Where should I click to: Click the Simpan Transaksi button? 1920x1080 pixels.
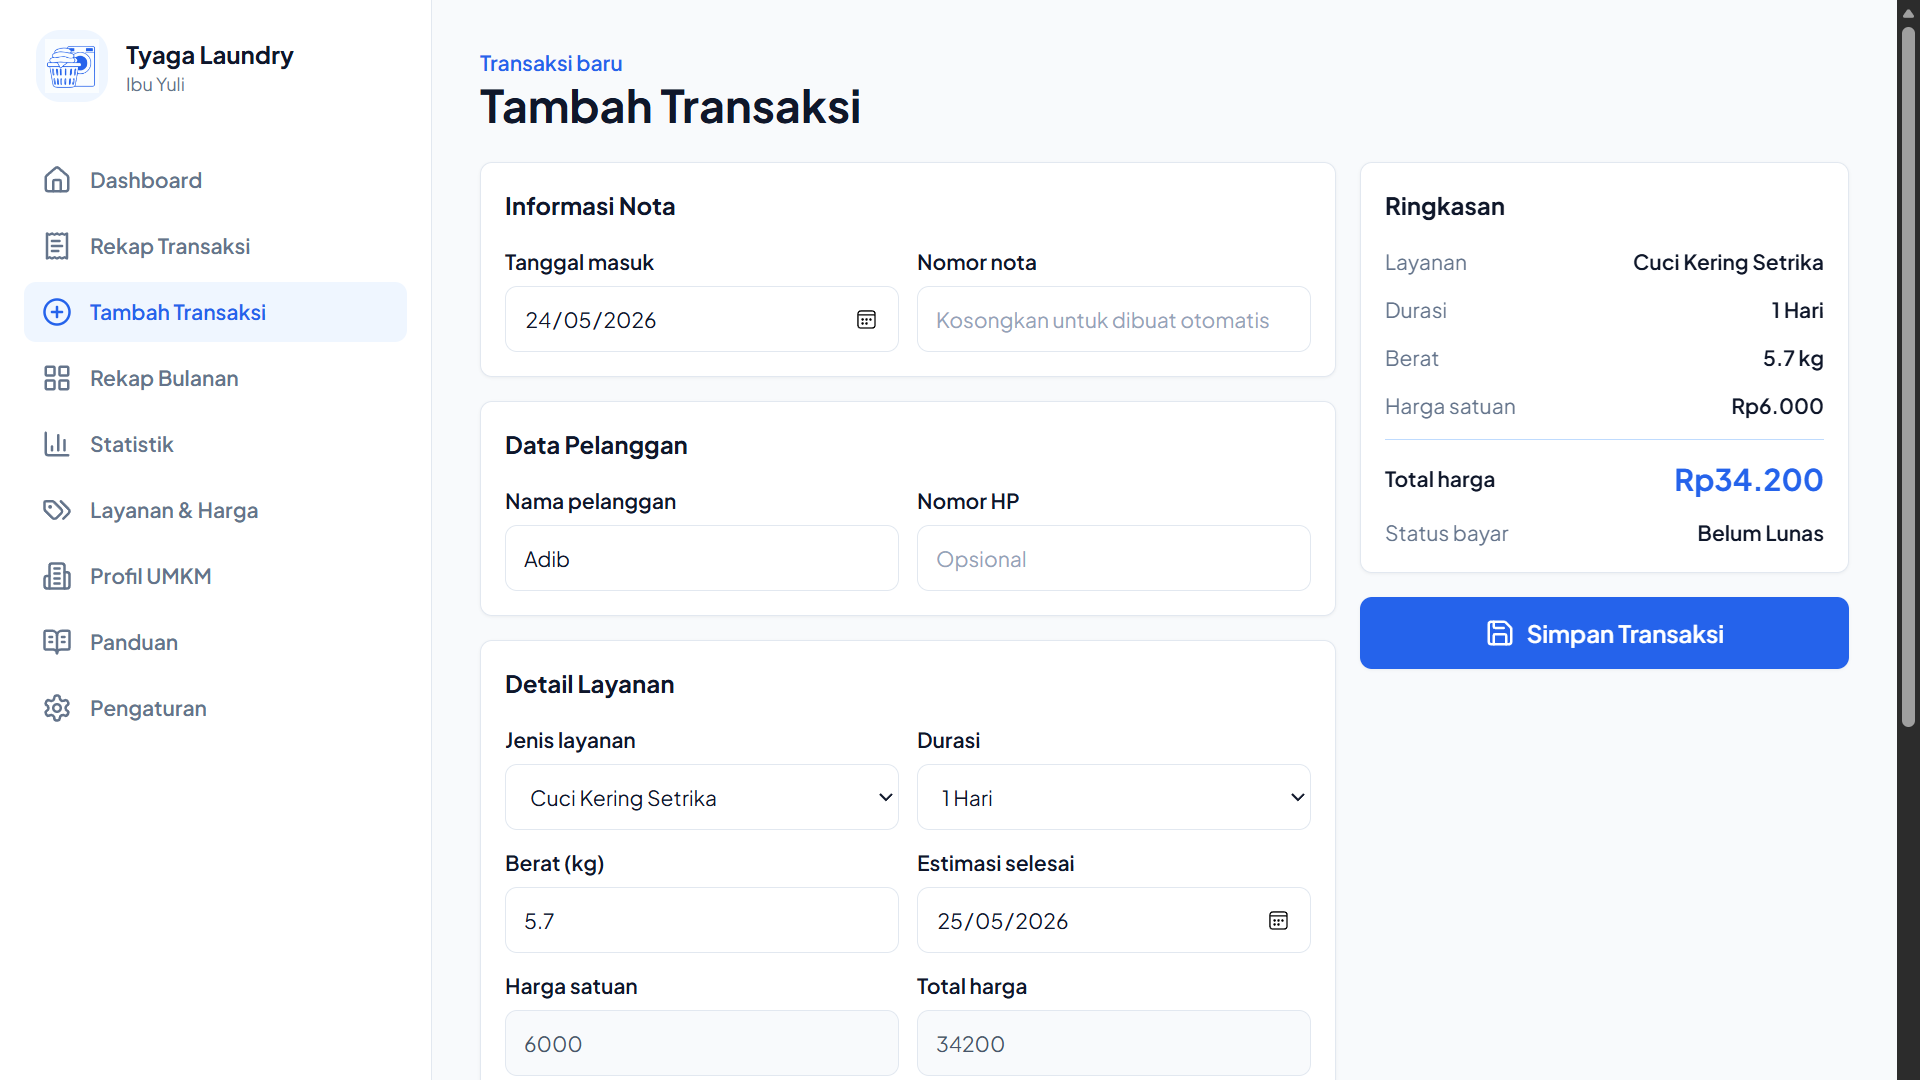tap(1604, 633)
